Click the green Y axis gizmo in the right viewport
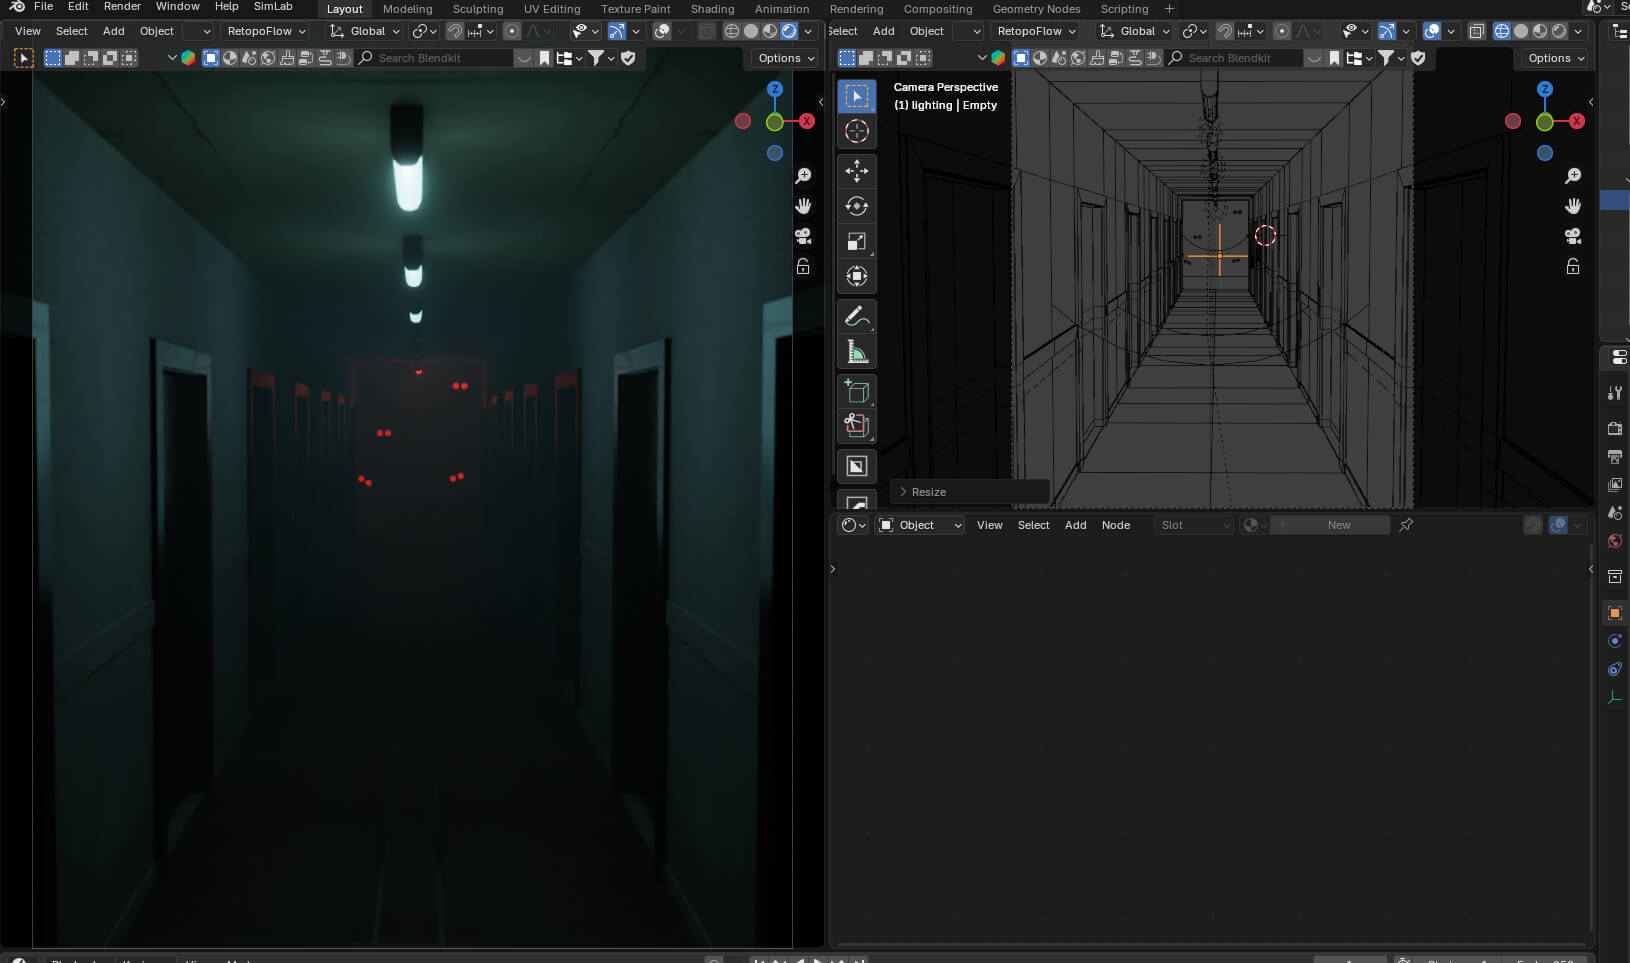 (1544, 122)
